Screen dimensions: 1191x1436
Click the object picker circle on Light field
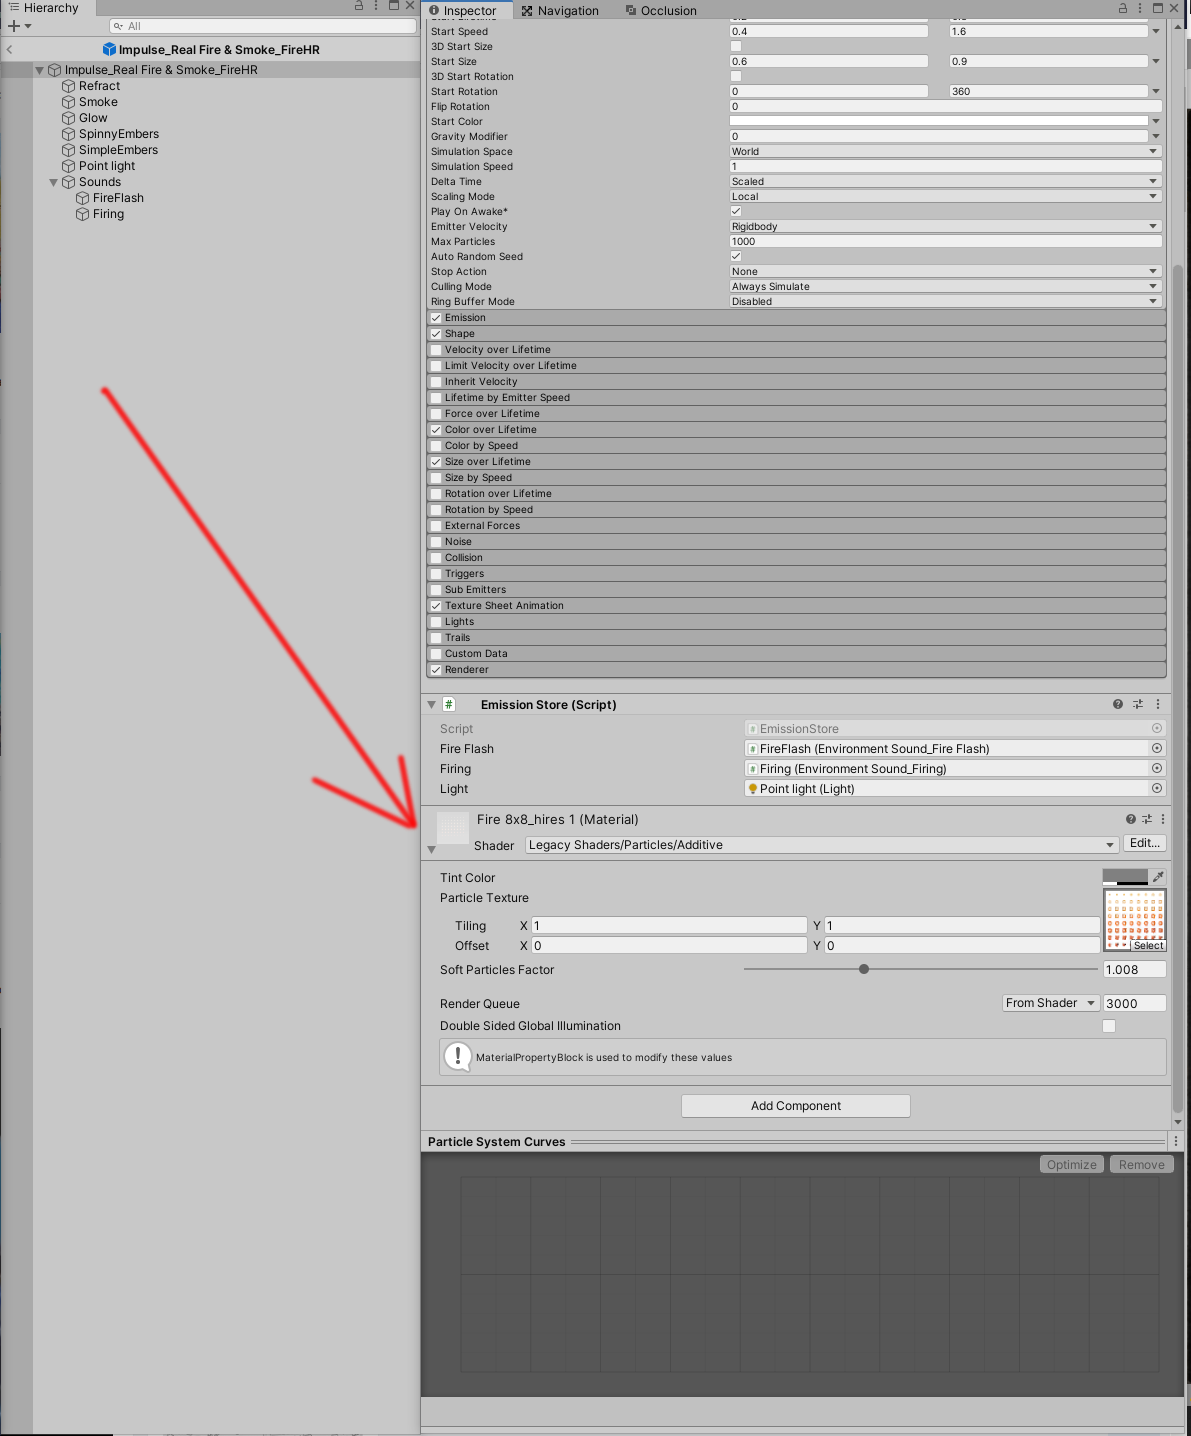tap(1156, 788)
